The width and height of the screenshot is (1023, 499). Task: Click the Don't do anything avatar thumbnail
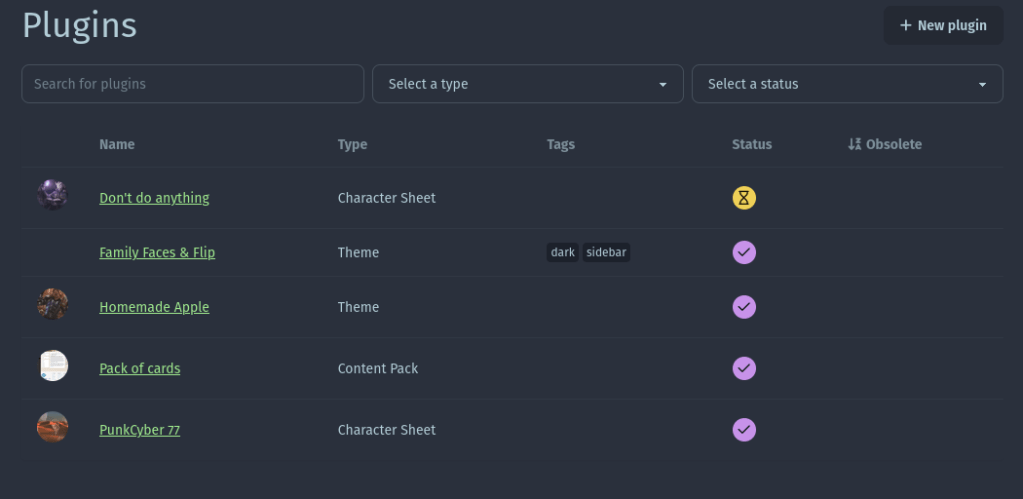point(52,195)
